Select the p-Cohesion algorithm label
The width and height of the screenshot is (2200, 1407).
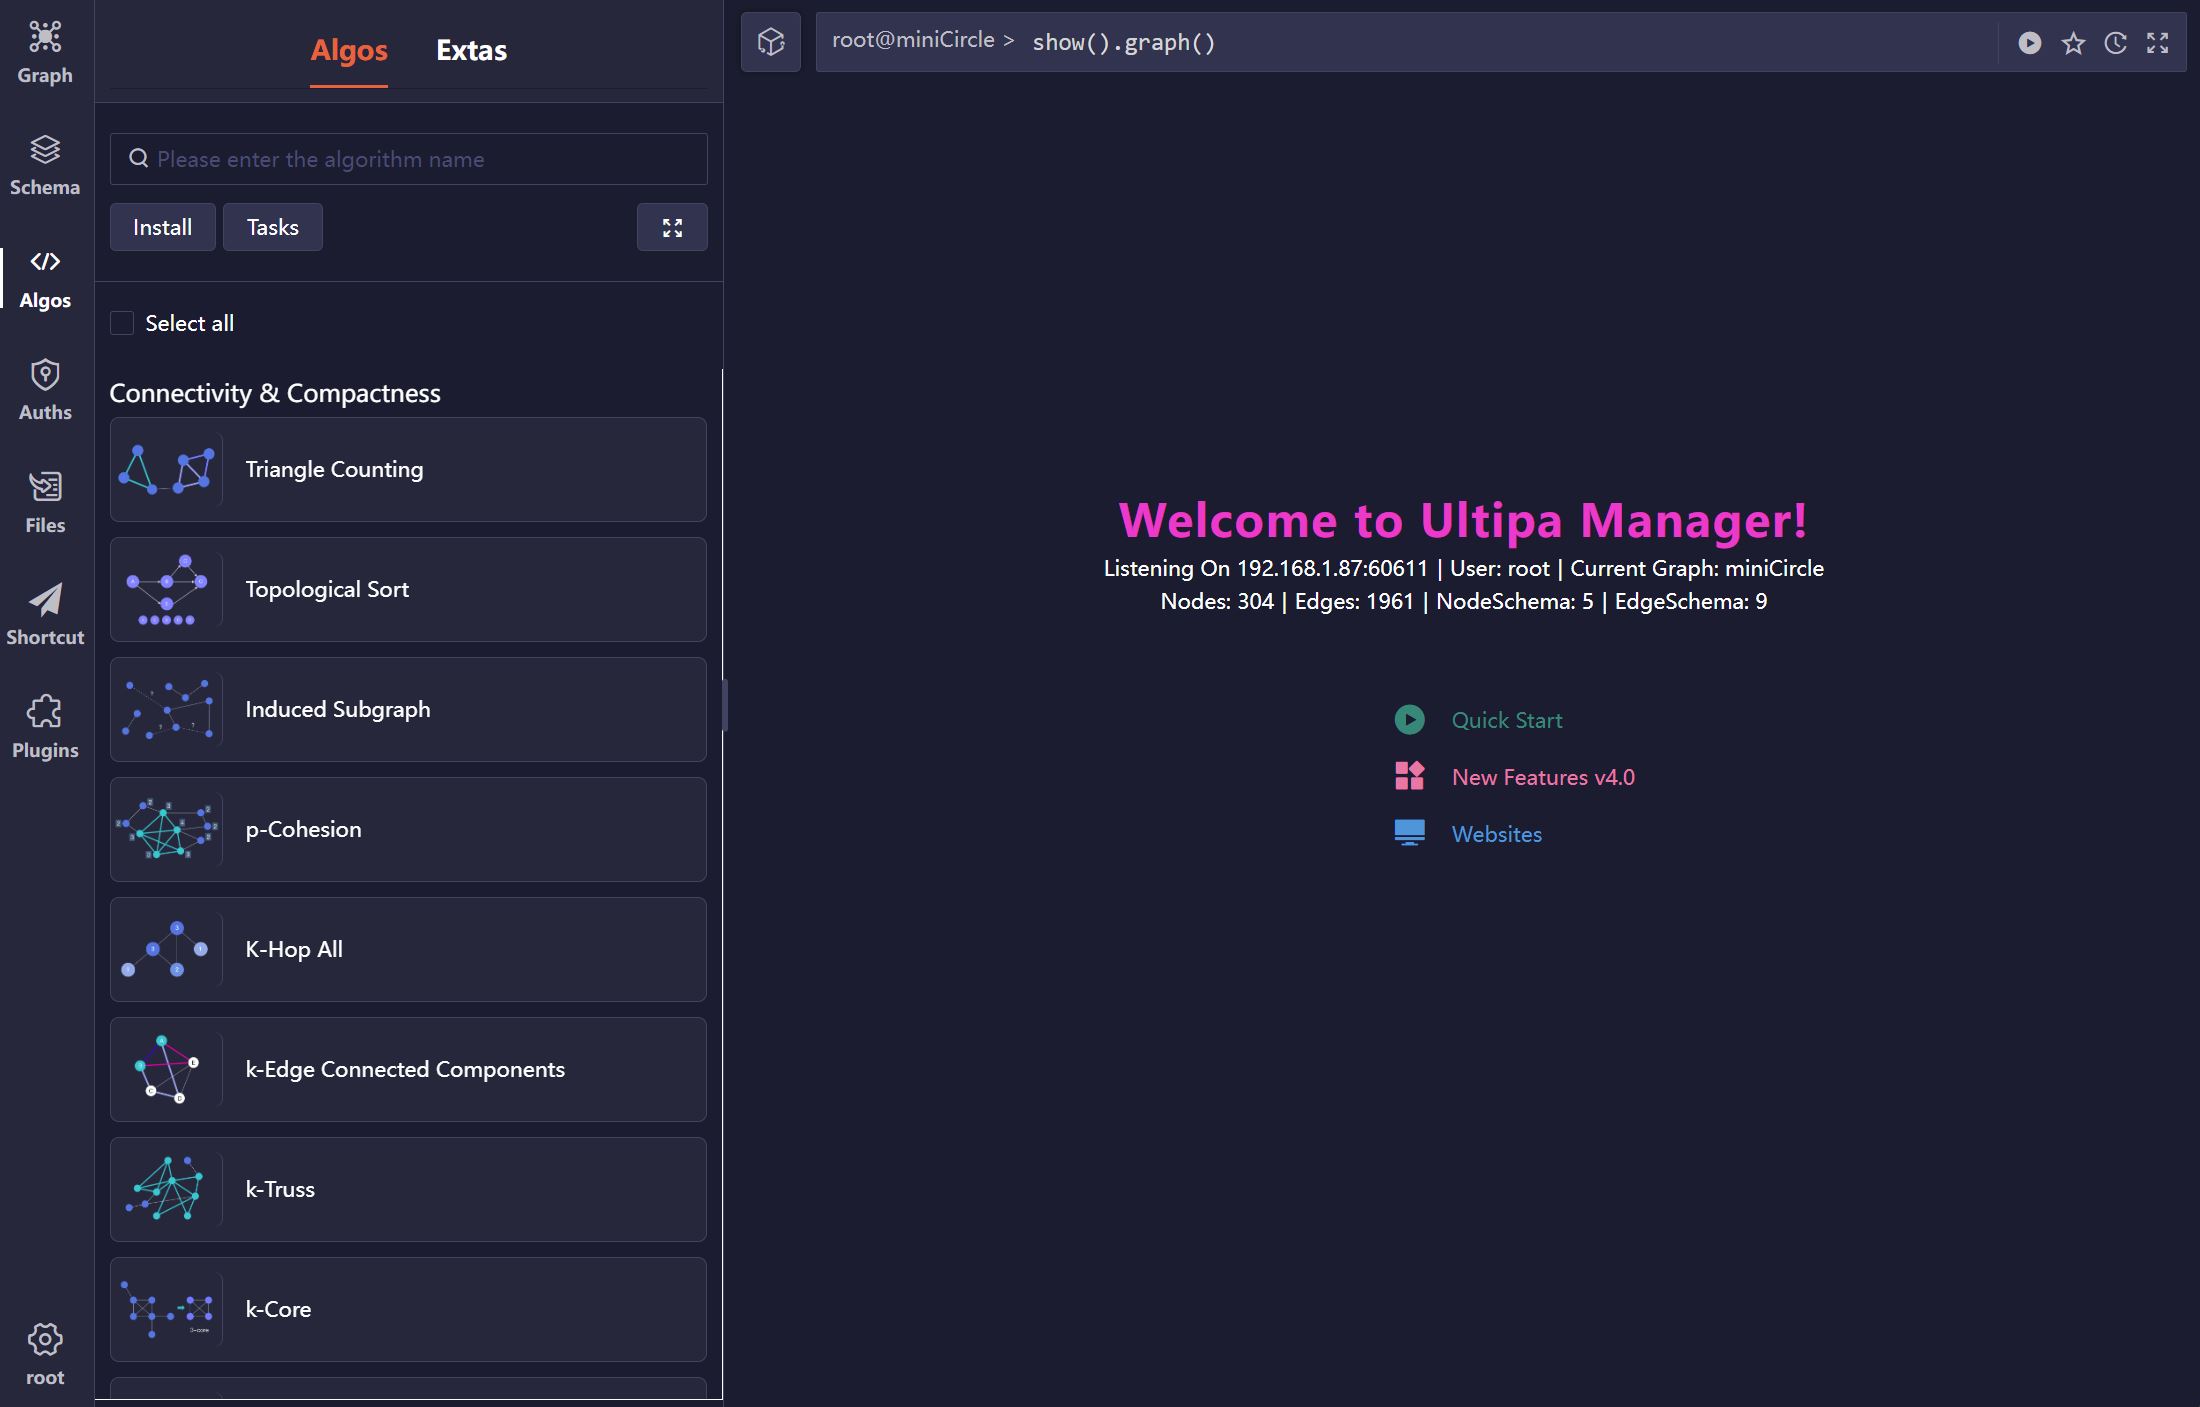(x=303, y=829)
